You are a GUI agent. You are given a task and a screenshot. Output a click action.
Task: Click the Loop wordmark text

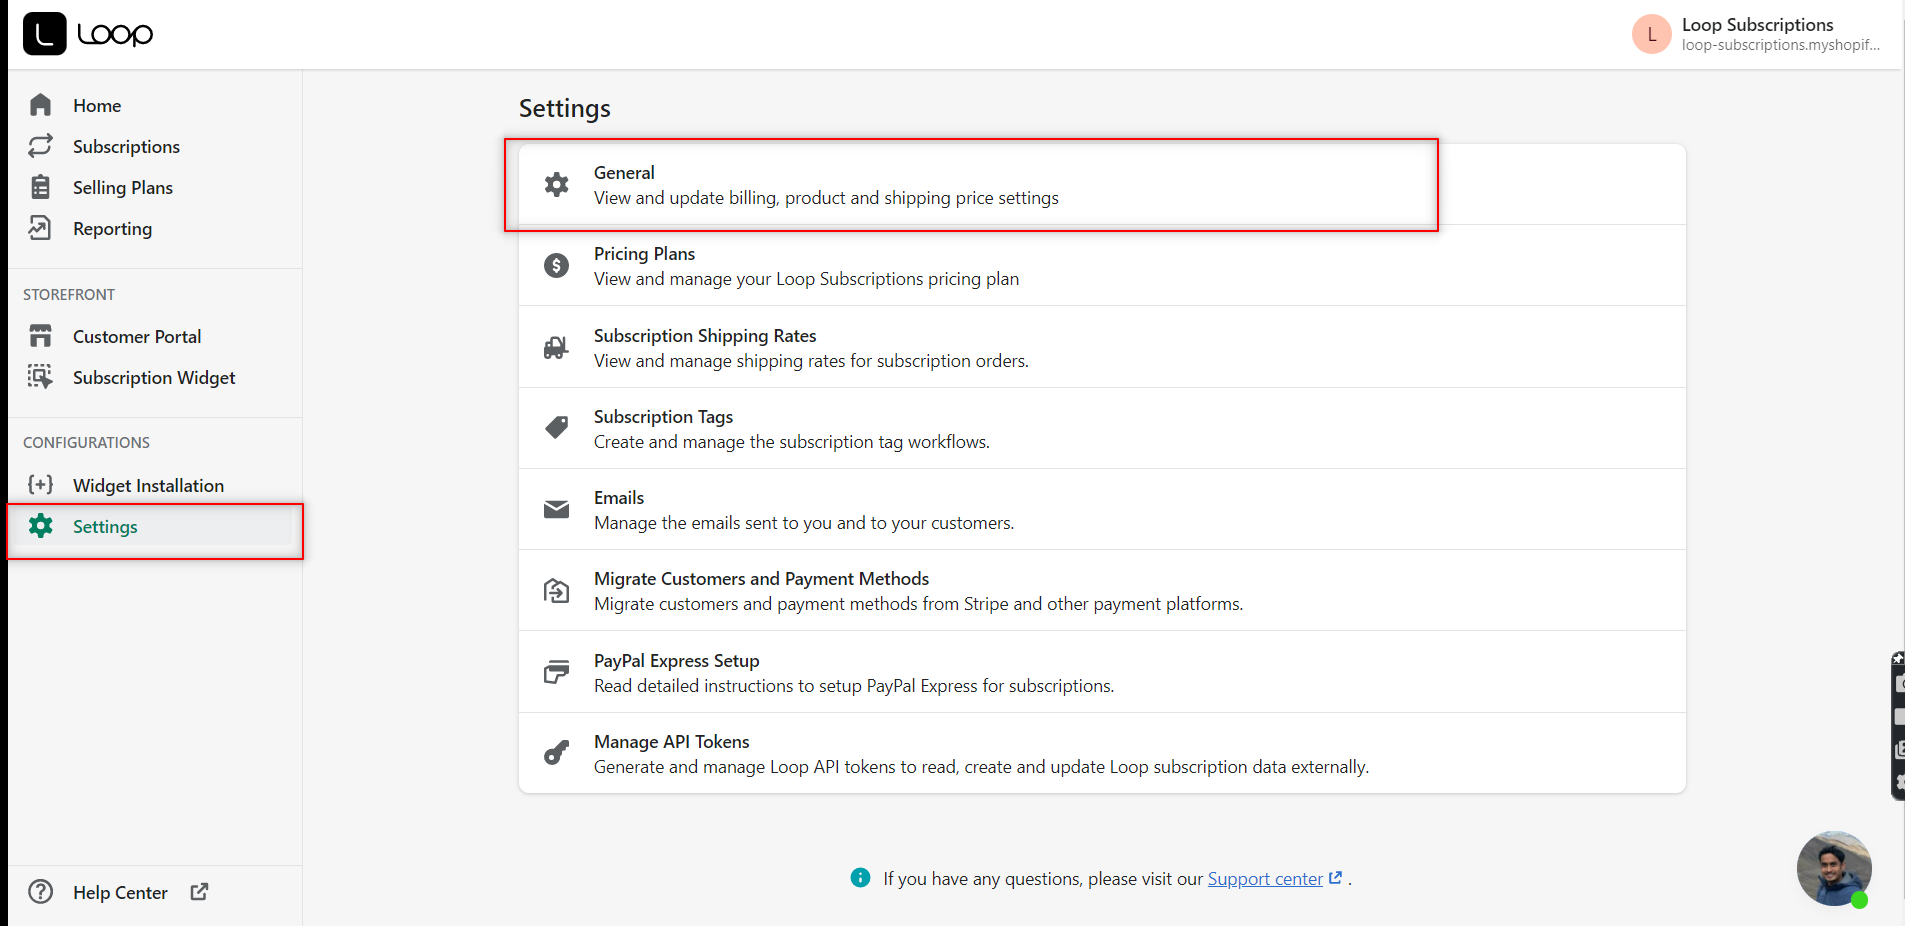tap(115, 34)
